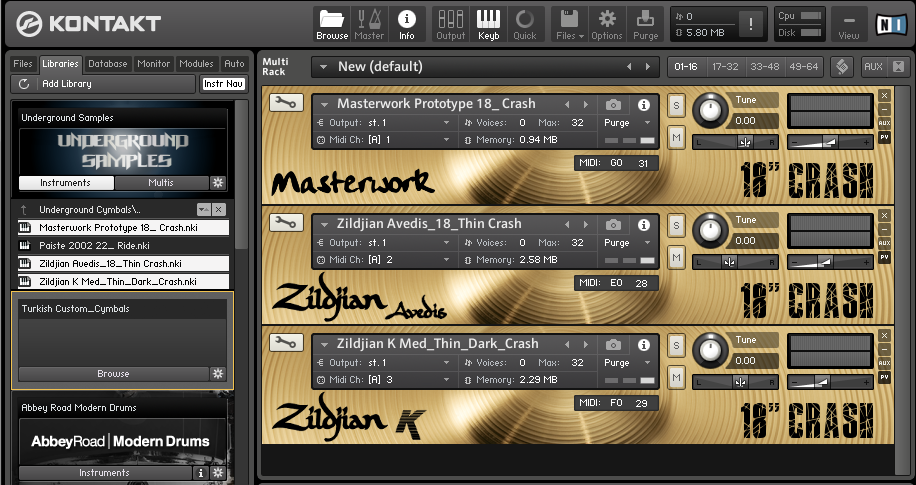The height and width of the screenshot is (485, 916).
Task: Open Midi Ch dropdown for Zildjian Avedis
Action: coord(446,259)
